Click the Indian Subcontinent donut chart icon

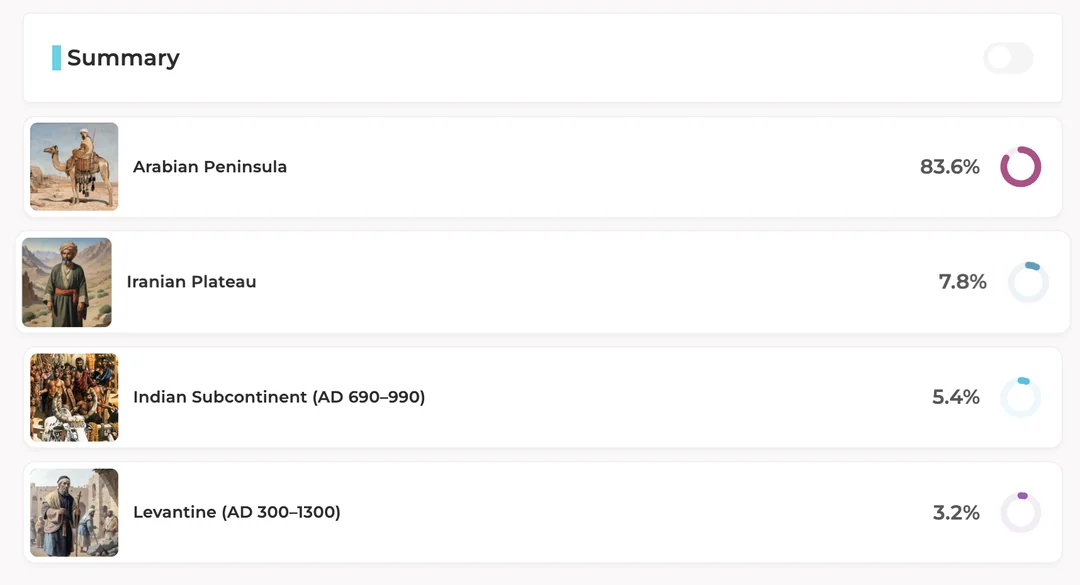(x=1020, y=397)
